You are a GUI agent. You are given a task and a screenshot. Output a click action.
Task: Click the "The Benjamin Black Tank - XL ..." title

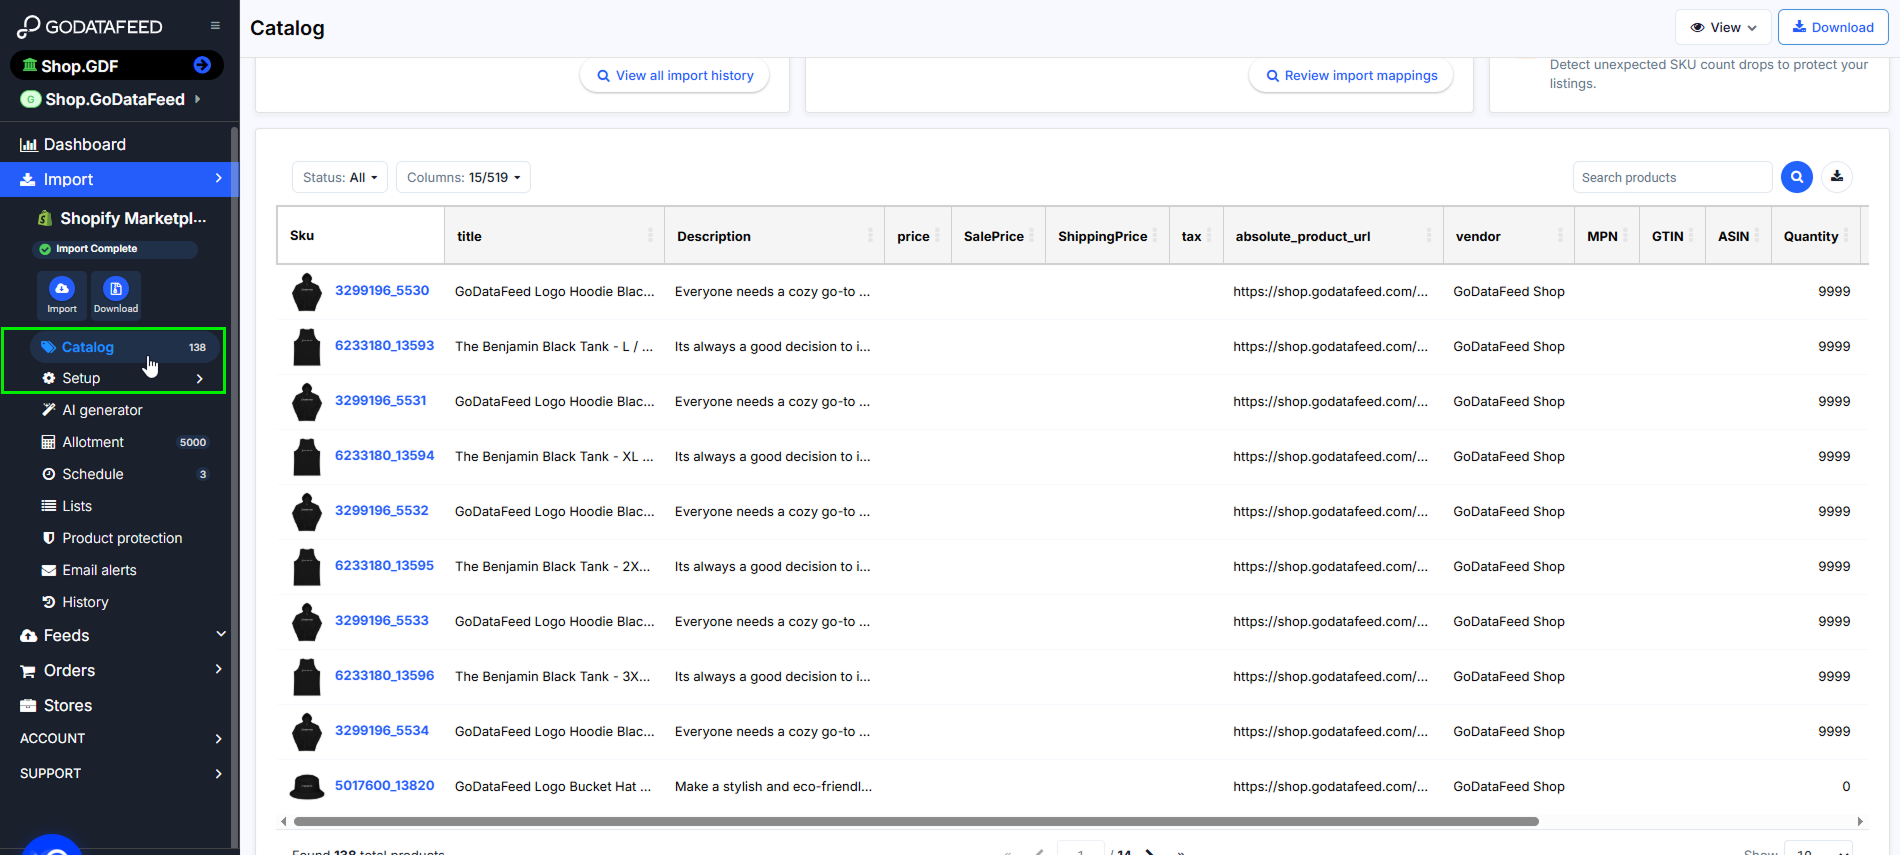pos(554,457)
